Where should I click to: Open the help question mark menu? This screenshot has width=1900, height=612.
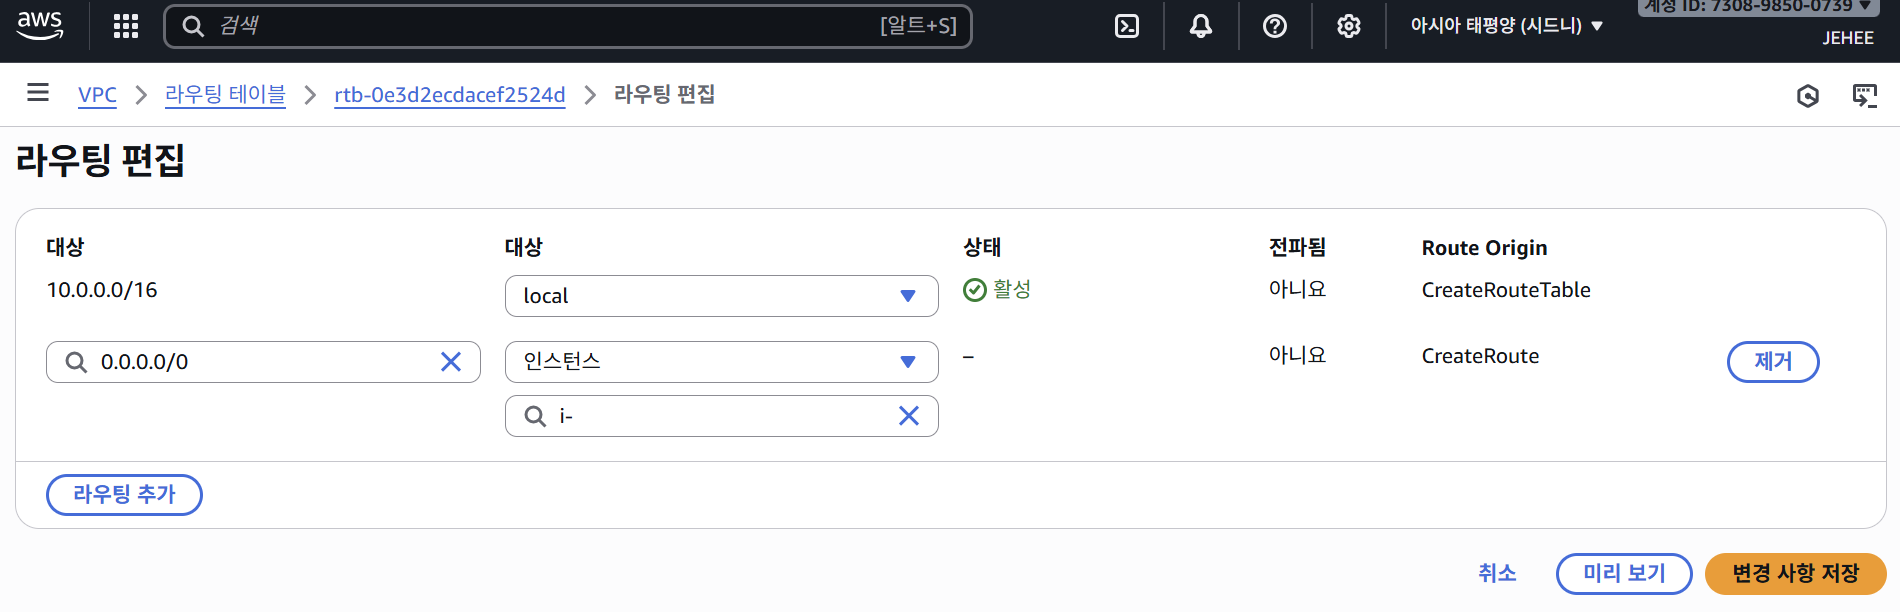tap(1275, 26)
